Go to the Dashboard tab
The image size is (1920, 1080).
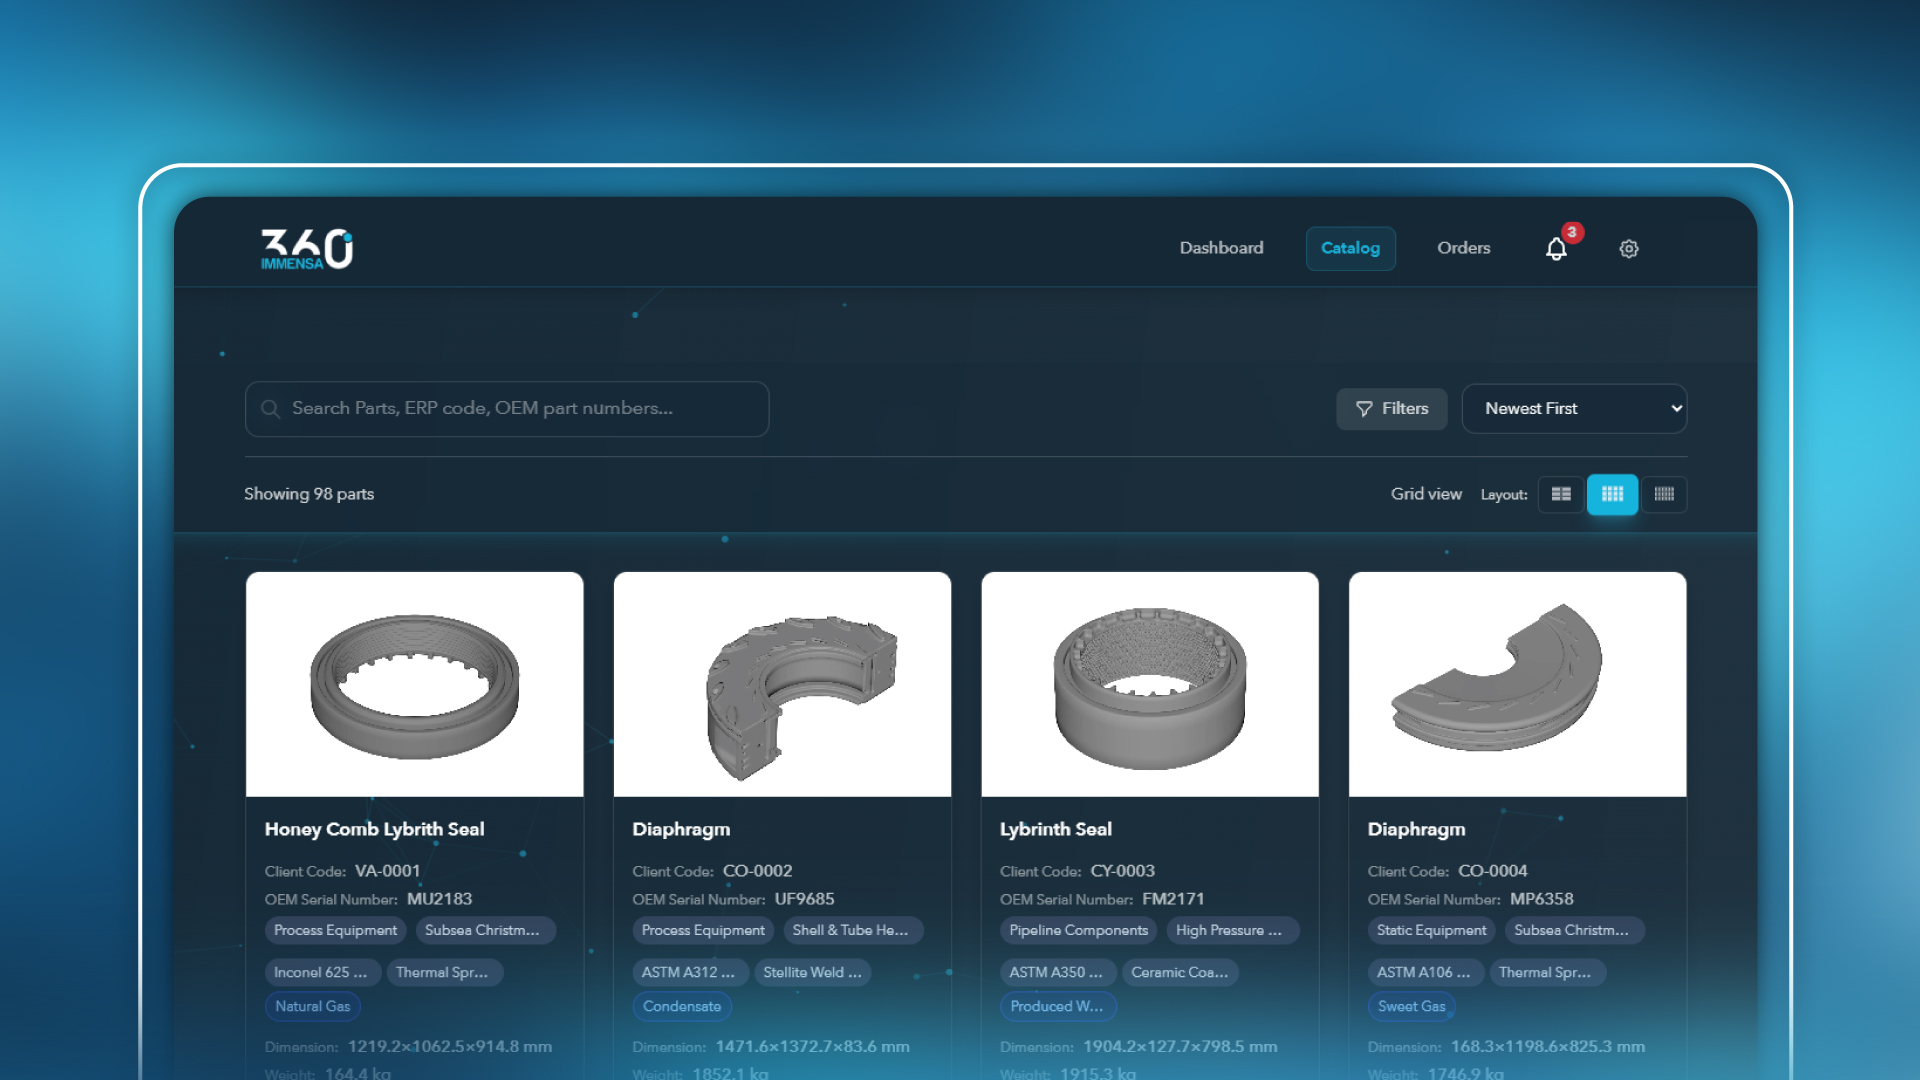(x=1221, y=248)
